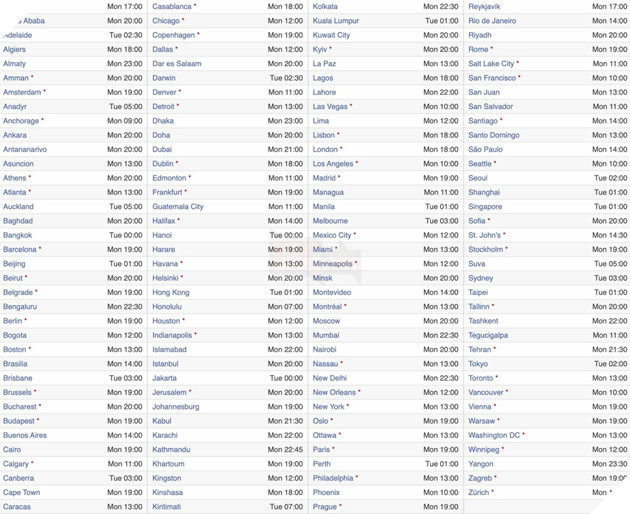Open the Amsterdam city link

coord(22,92)
